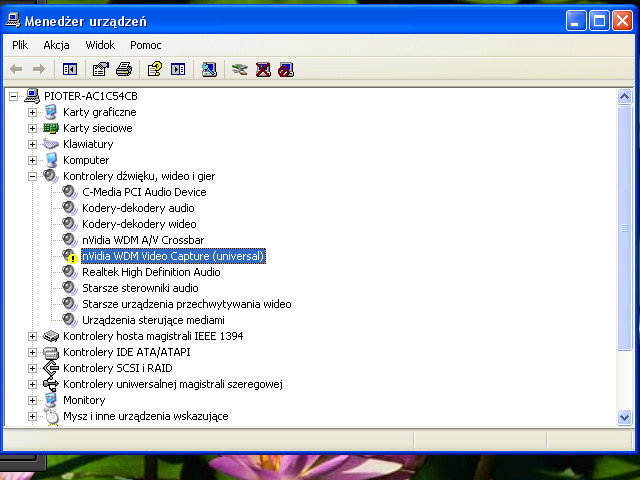Expand the Karty graficzne node

32,112
